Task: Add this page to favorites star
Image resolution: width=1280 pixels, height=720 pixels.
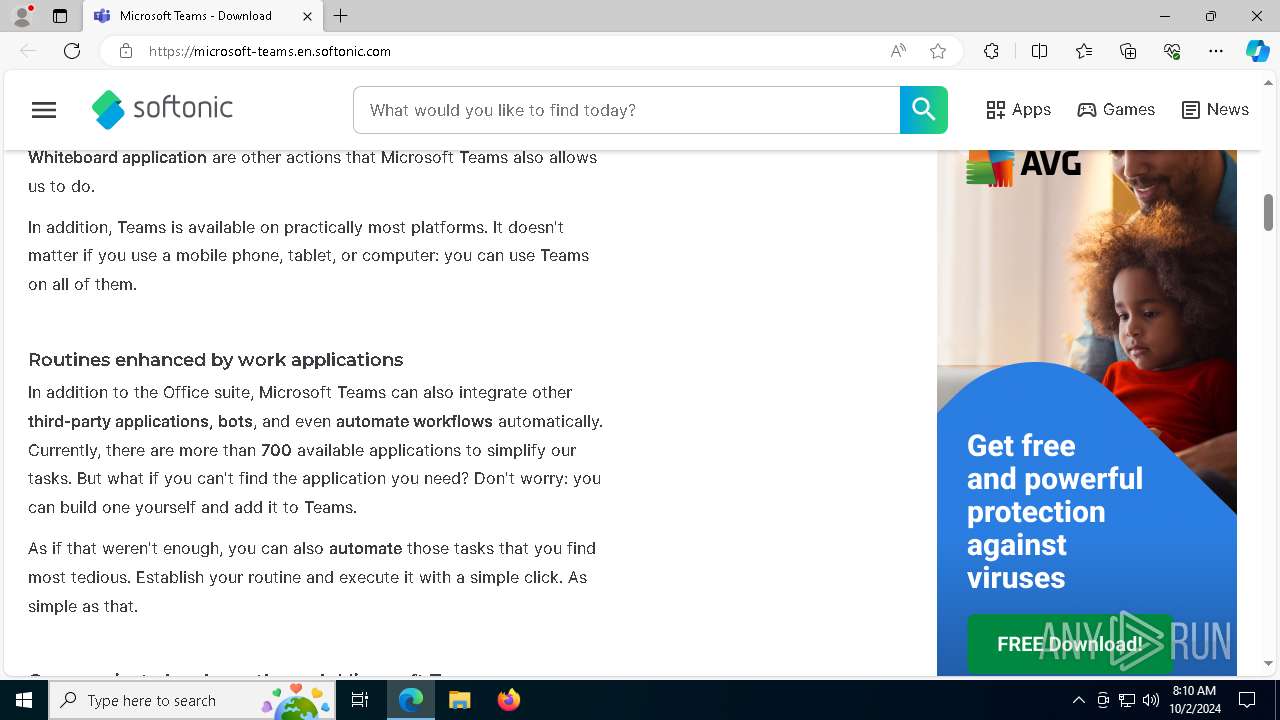Action: [938, 51]
